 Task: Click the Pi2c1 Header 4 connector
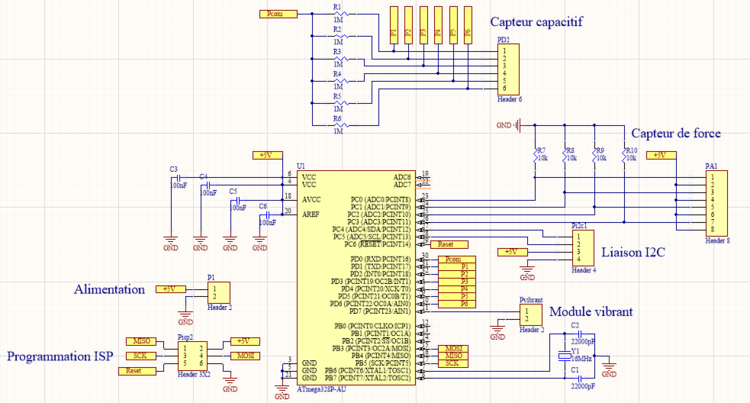tap(581, 247)
